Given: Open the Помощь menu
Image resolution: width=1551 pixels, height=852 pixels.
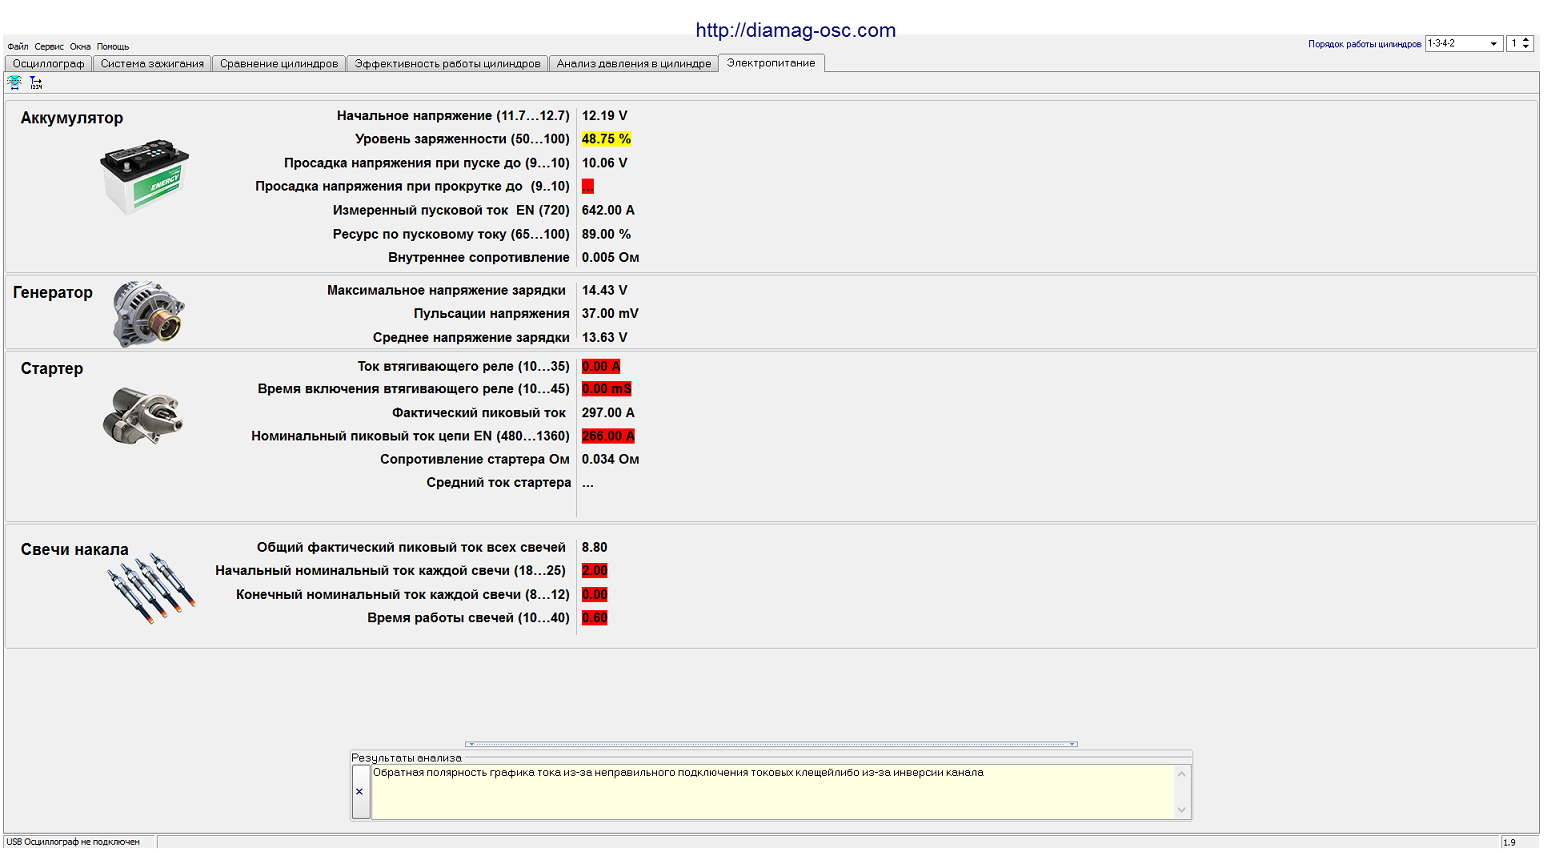Looking at the screenshot, I should tap(113, 47).
